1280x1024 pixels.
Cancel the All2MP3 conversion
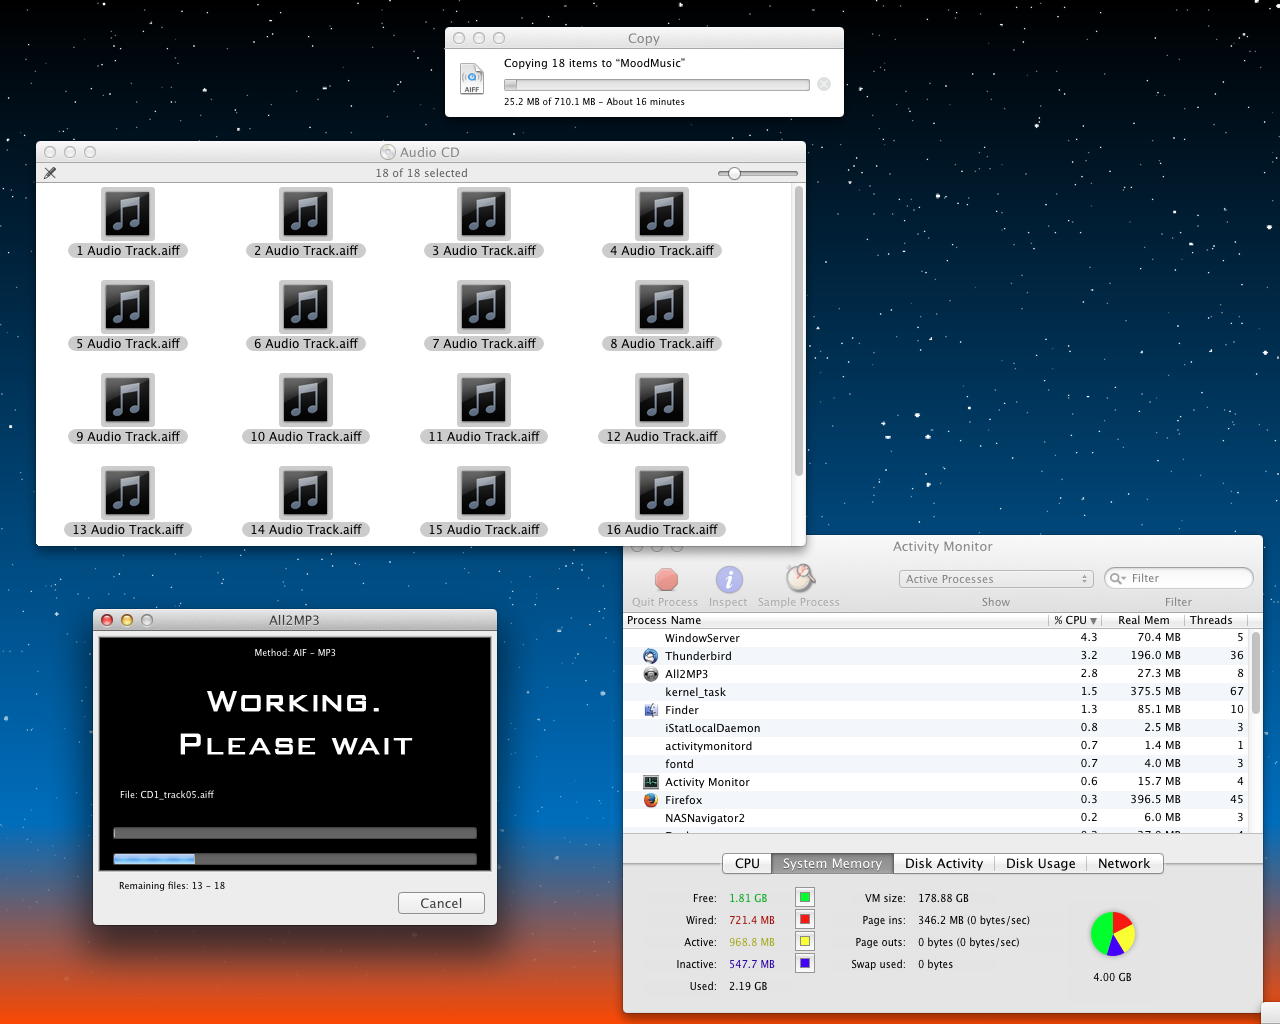coord(441,903)
